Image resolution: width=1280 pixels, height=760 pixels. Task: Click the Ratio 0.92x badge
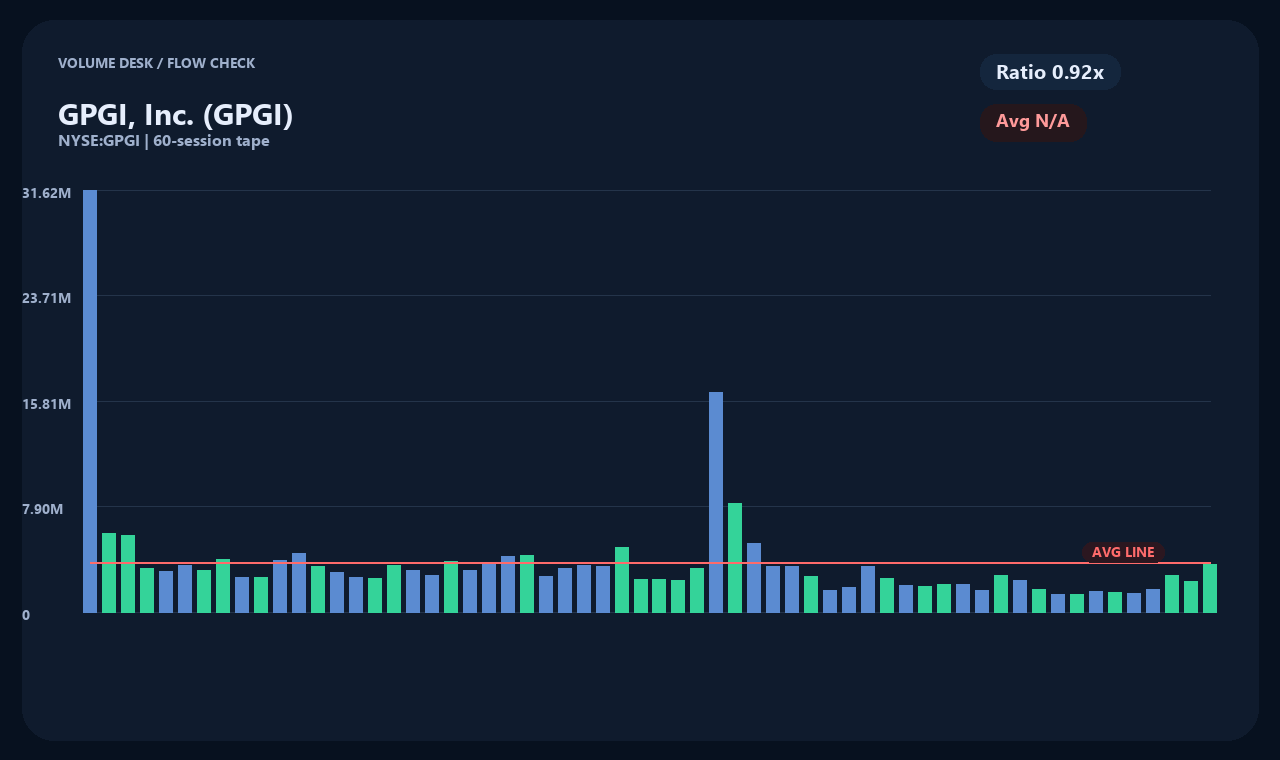1050,72
